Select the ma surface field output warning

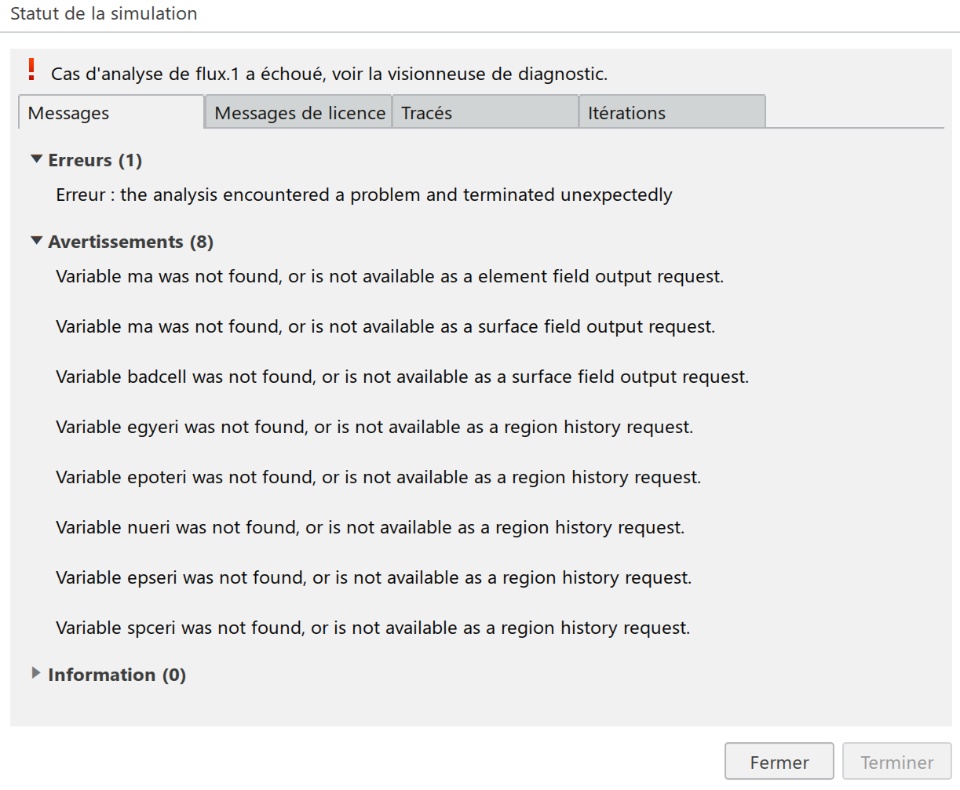[386, 327]
